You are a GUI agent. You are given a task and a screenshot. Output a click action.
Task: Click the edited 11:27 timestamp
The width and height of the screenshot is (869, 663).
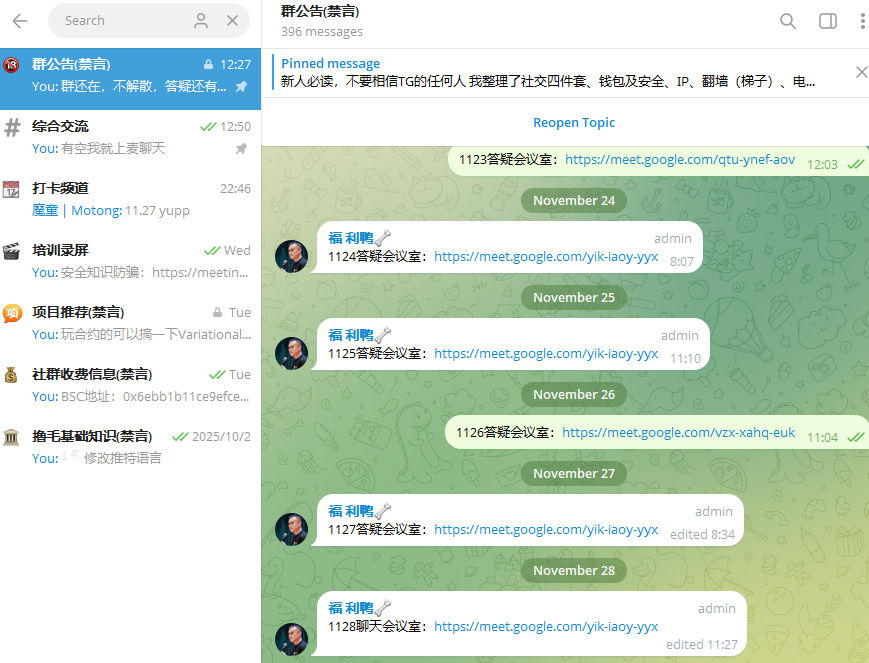tap(702, 645)
